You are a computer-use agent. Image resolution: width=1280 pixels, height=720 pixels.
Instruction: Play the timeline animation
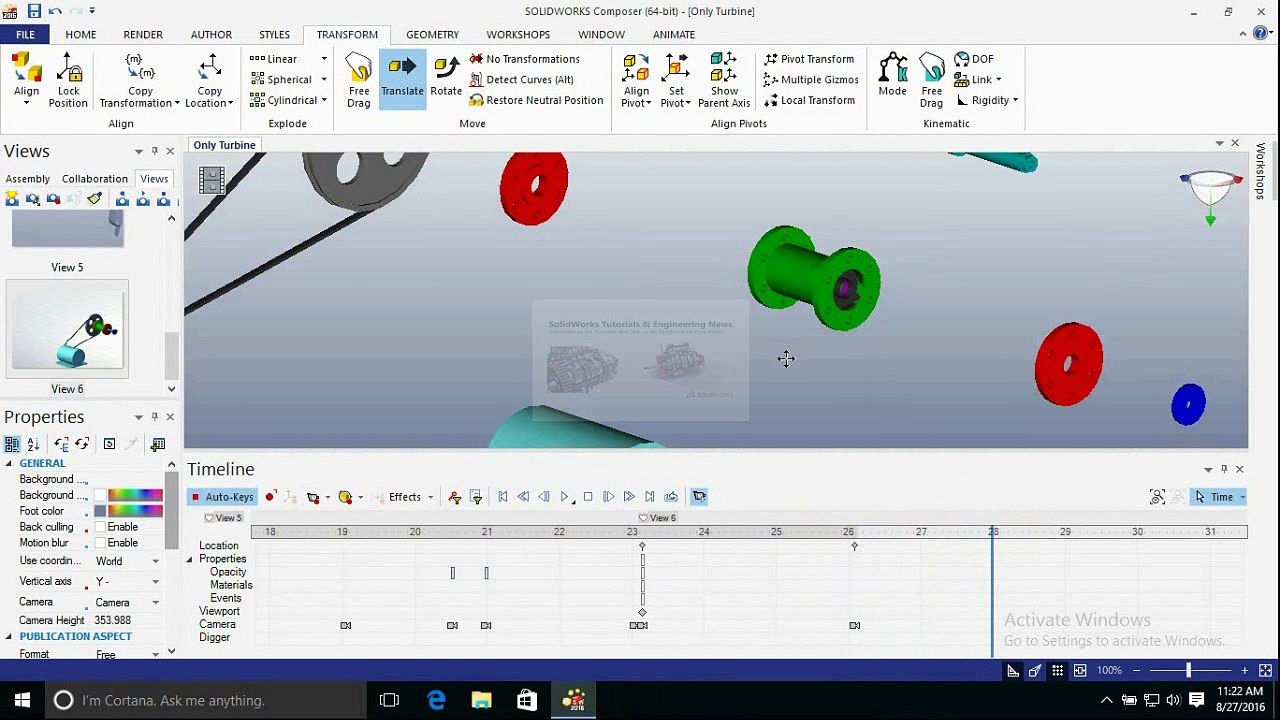pyautogui.click(x=565, y=497)
